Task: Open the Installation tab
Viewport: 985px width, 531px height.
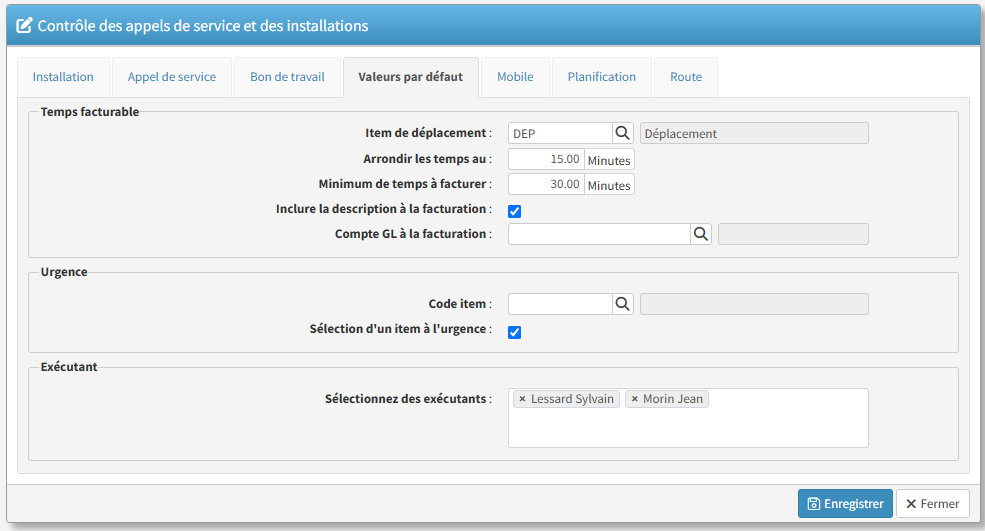Action: 63,77
